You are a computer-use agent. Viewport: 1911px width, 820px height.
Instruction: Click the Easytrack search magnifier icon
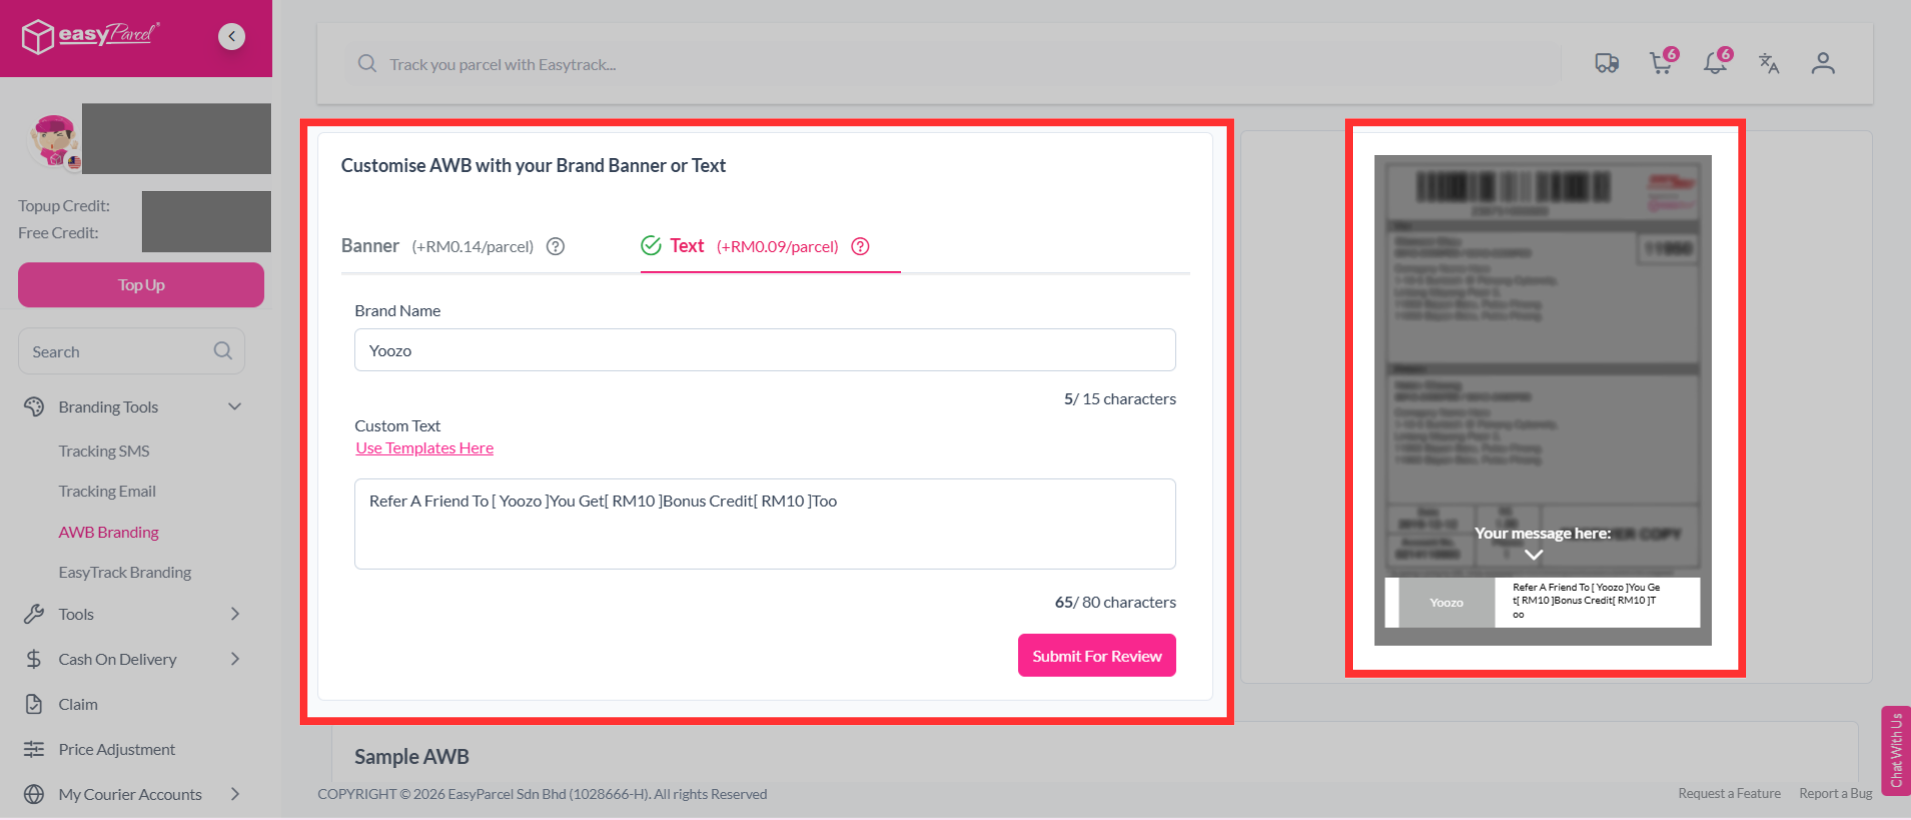pos(367,64)
